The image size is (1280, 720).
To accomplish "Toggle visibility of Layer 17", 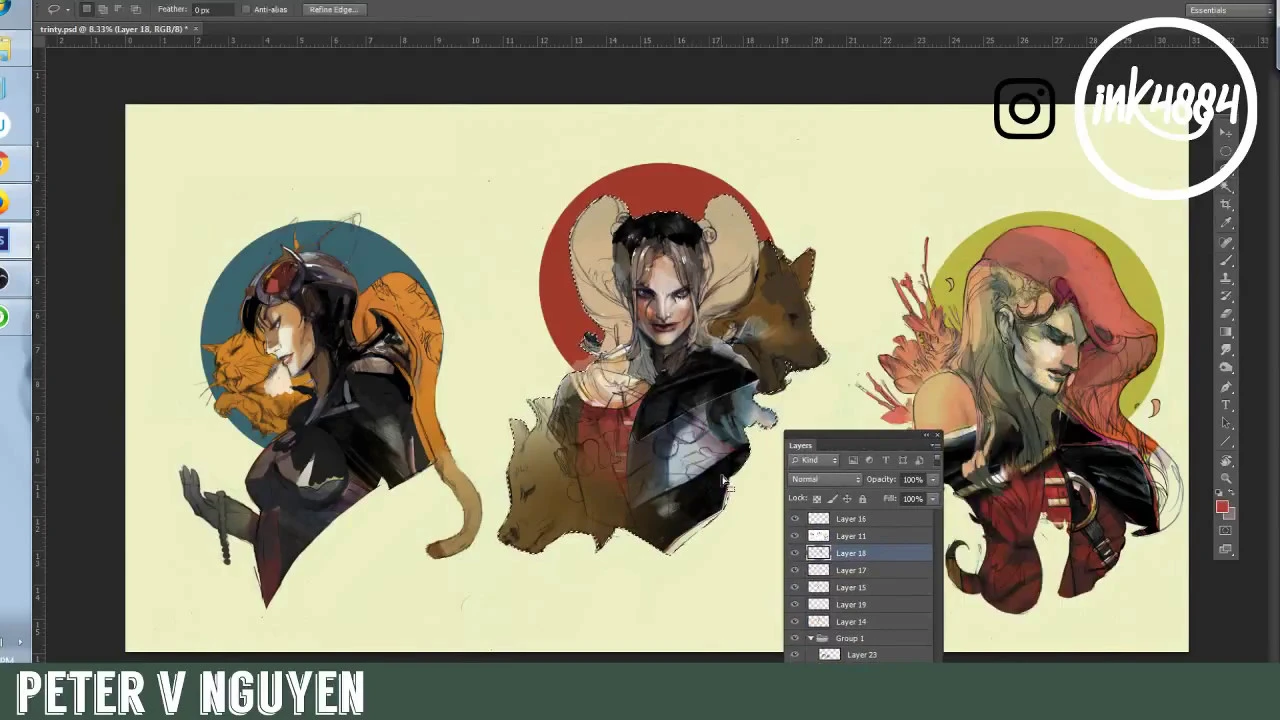I will (795, 570).
